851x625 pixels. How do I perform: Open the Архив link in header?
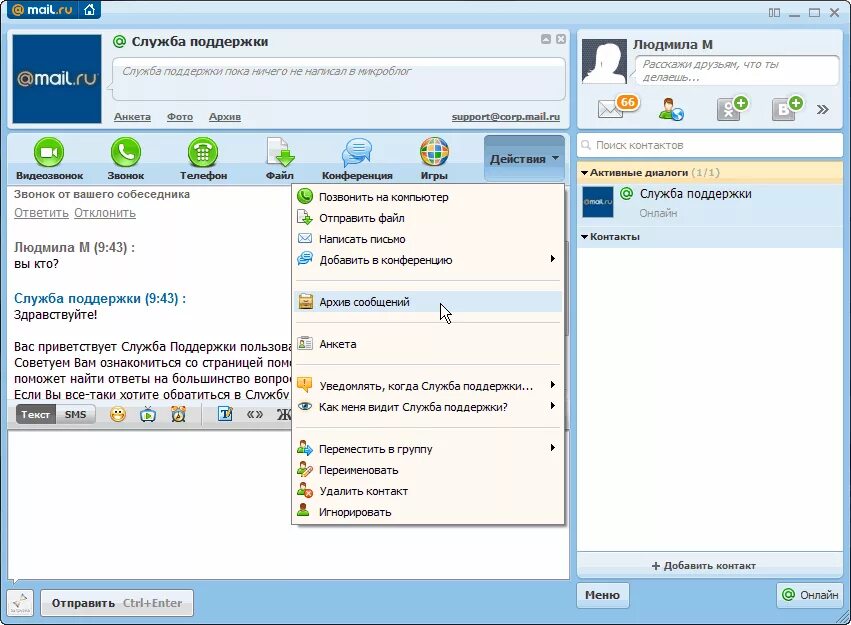click(225, 117)
